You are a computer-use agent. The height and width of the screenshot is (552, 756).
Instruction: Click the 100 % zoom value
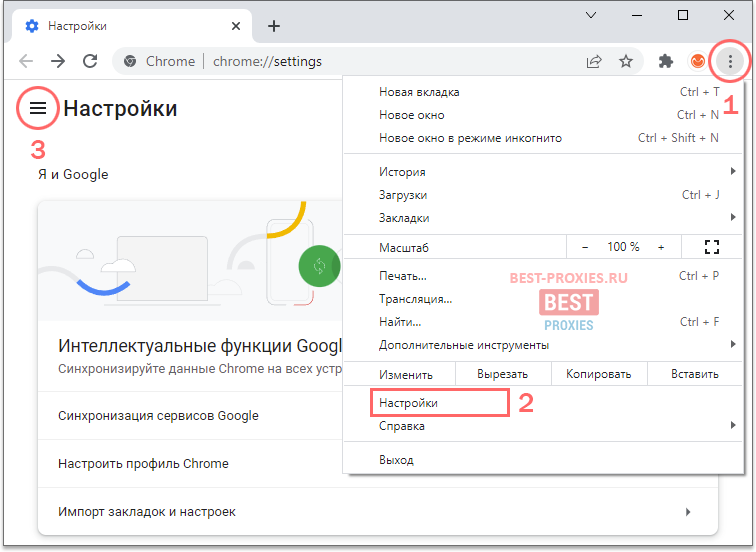pyautogui.click(x=623, y=247)
